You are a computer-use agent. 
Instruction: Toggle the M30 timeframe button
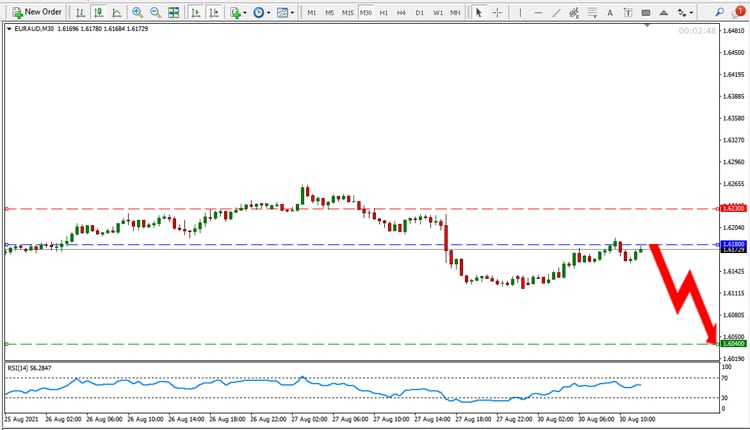[366, 13]
